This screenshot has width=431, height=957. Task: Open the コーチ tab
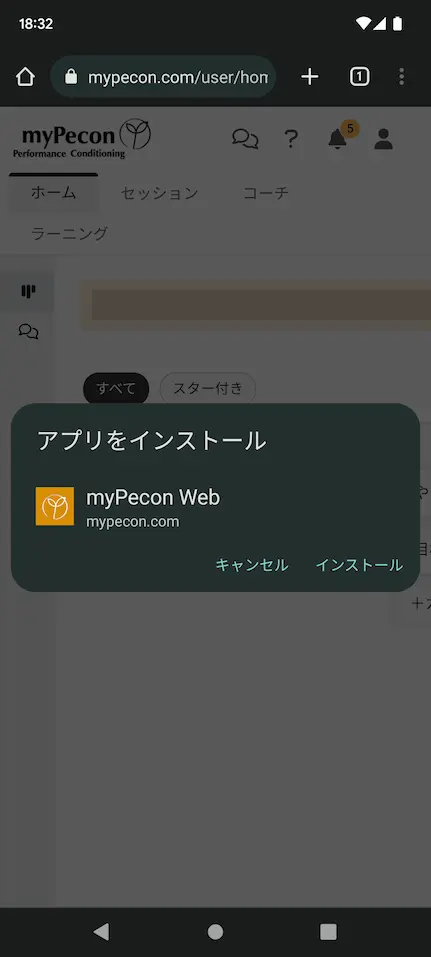tap(266, 193)
